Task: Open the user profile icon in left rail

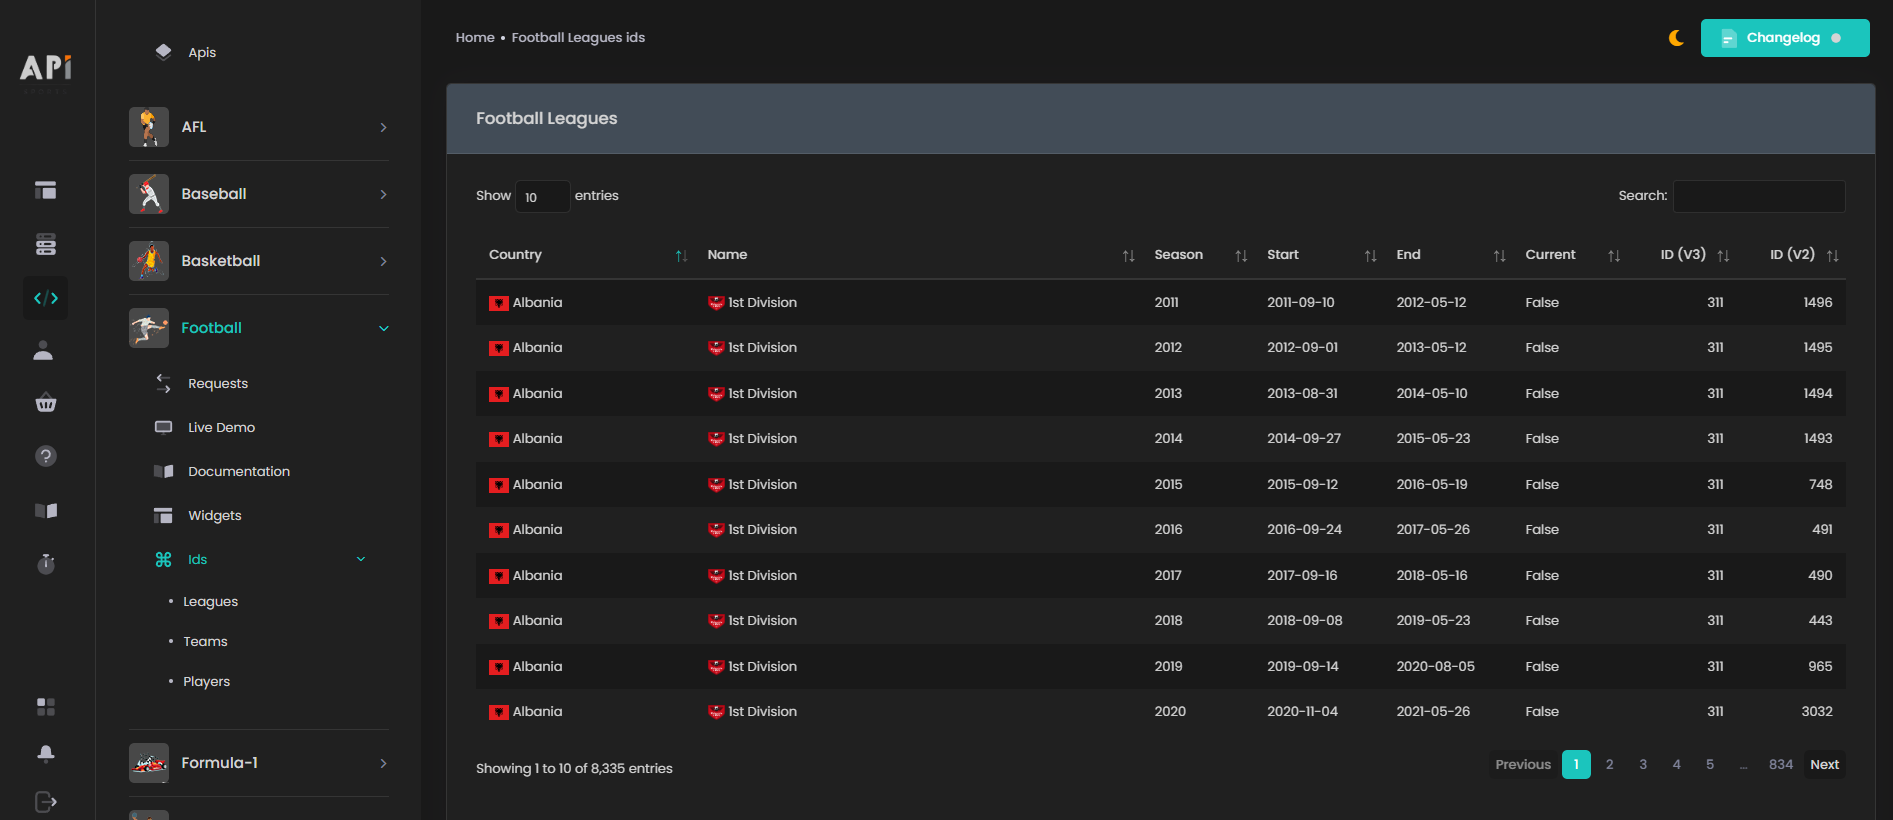Action: pyautogui.click(x=44, y=350)
